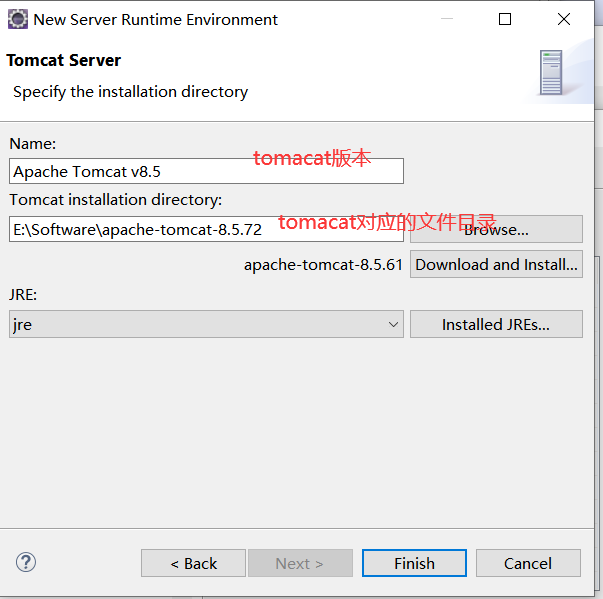Open Installed JREs settings

(x=496, y=324)
